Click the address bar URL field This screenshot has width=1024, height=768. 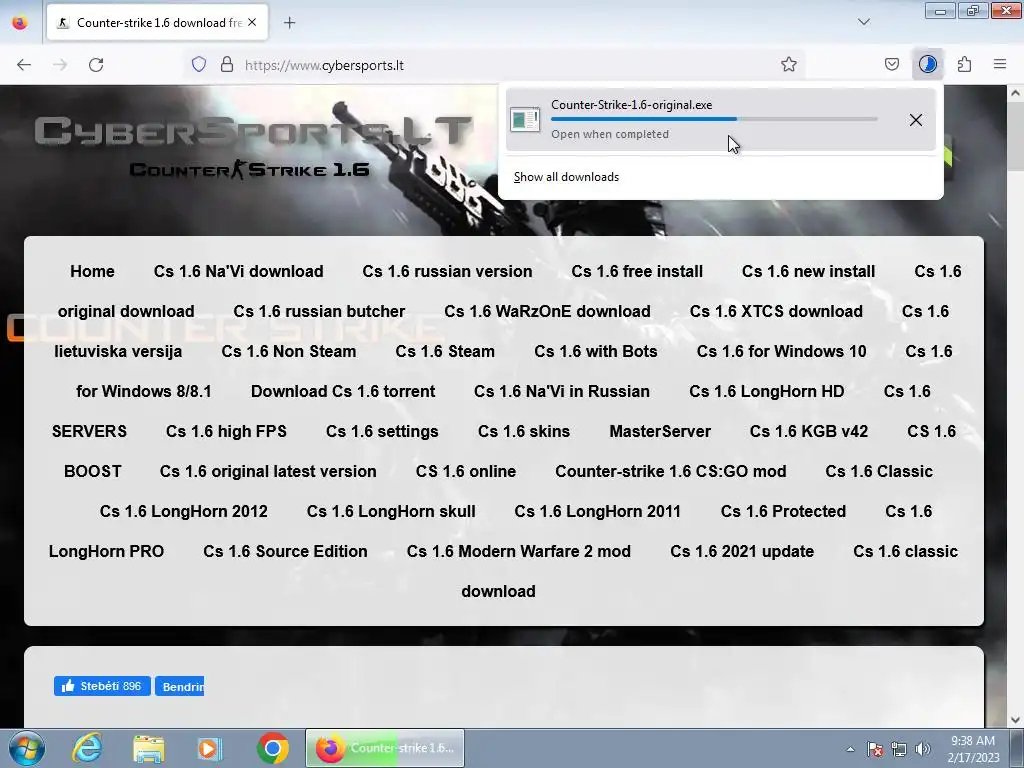496,65
